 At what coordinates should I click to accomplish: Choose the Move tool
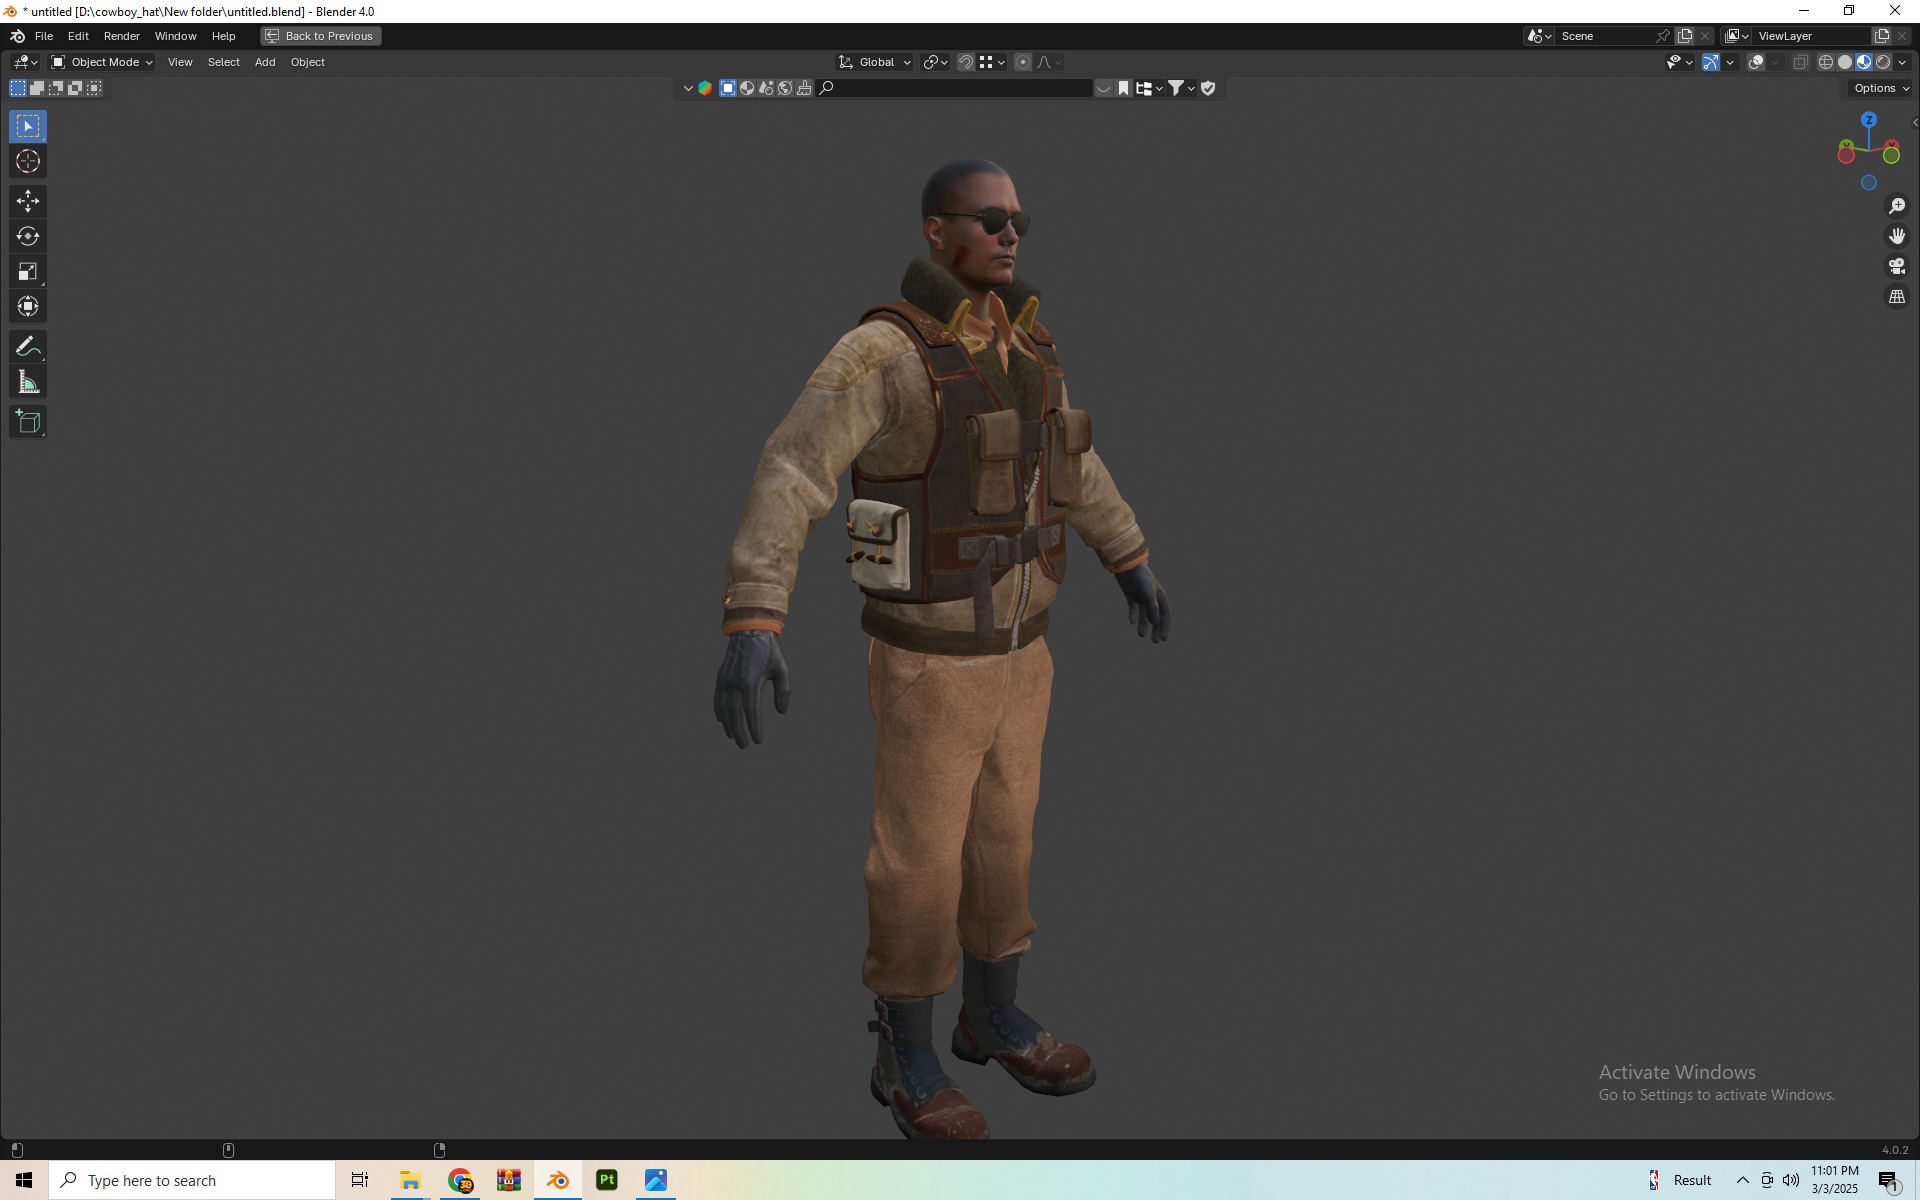pyautogui.click(x=28, y=201)
